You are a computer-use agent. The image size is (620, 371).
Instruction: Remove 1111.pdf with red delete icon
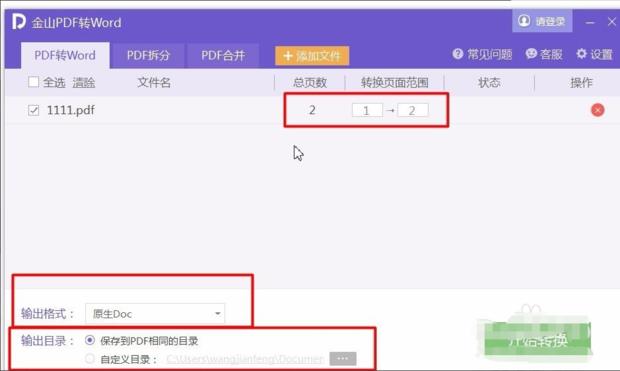click(x=597, y=110)
